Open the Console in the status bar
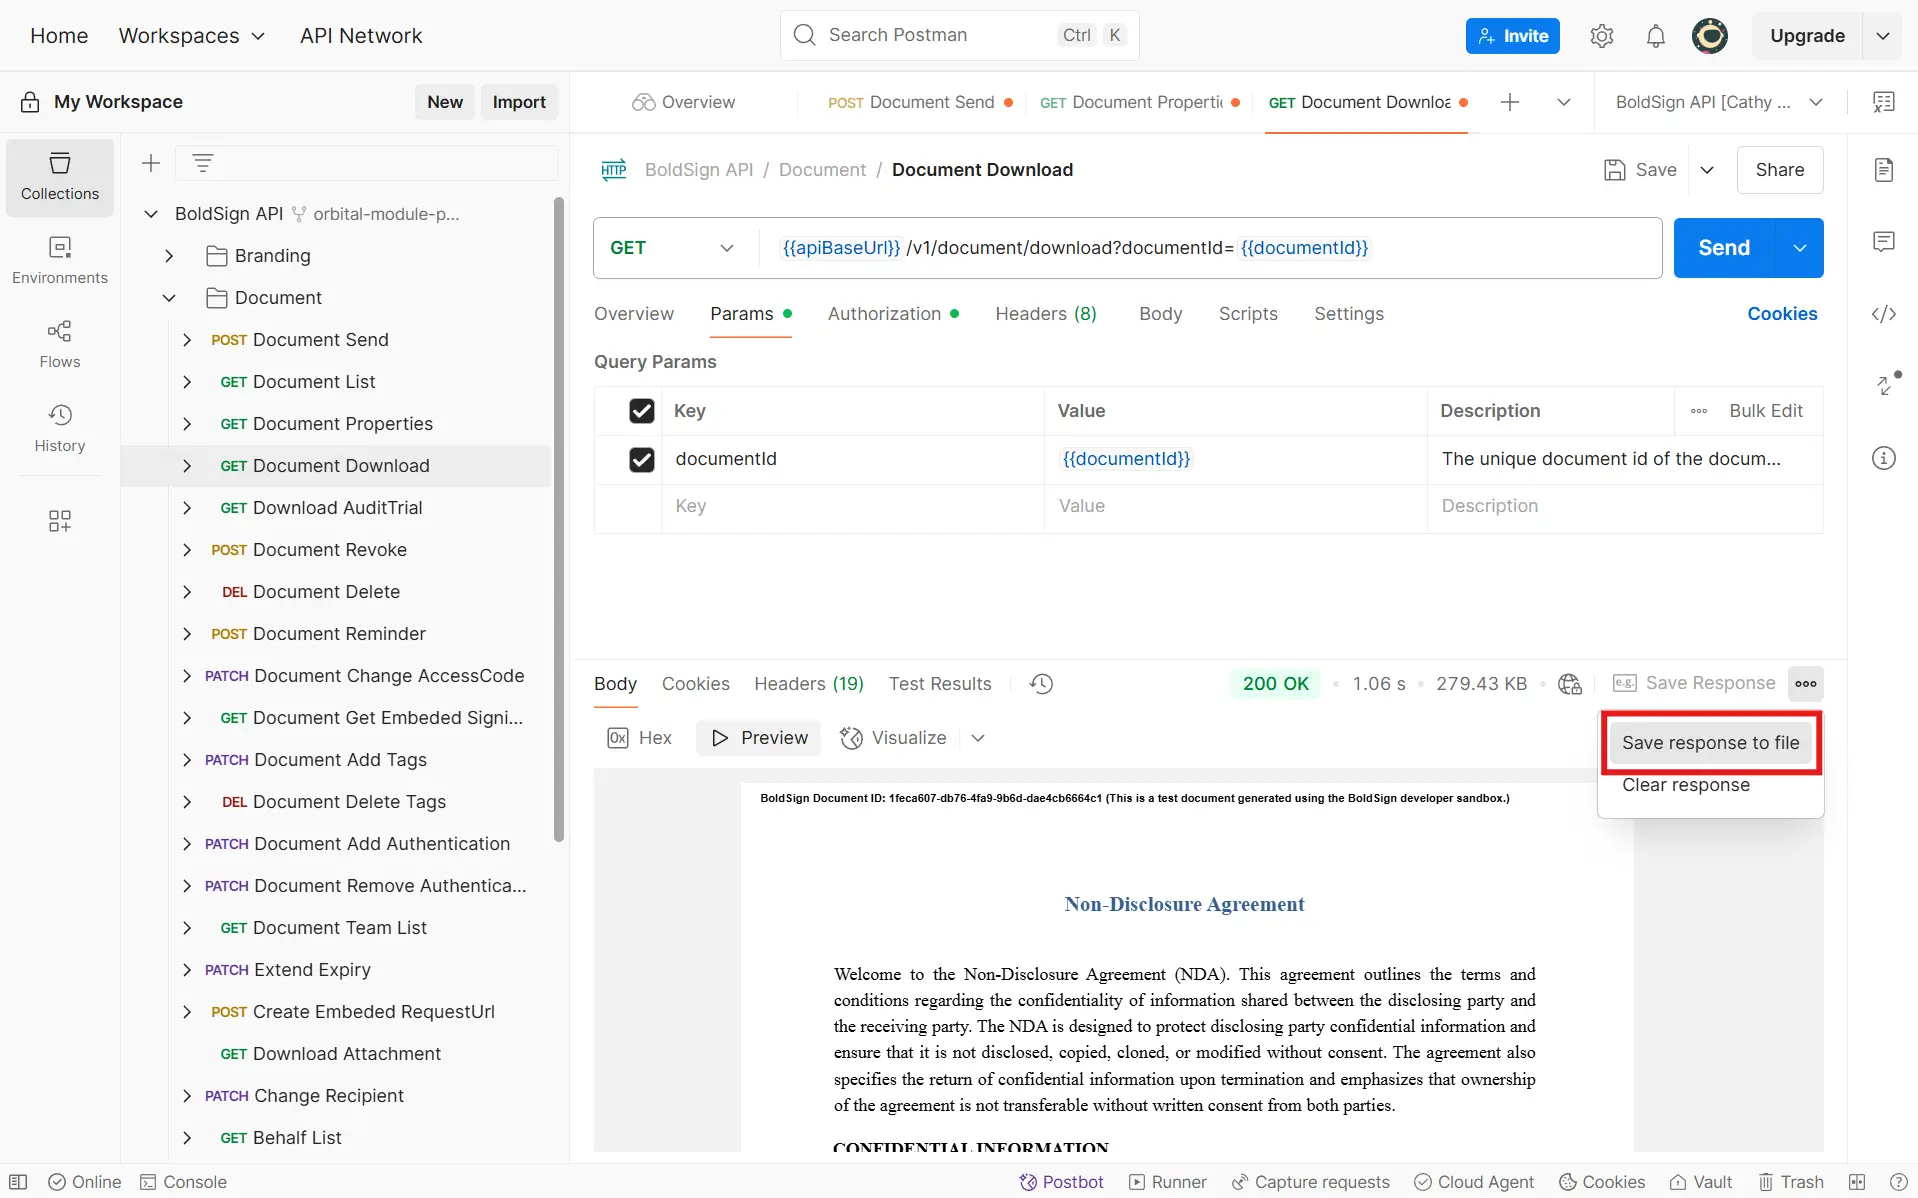Screen dimensions: 1918x1198 click(184, 1182)
